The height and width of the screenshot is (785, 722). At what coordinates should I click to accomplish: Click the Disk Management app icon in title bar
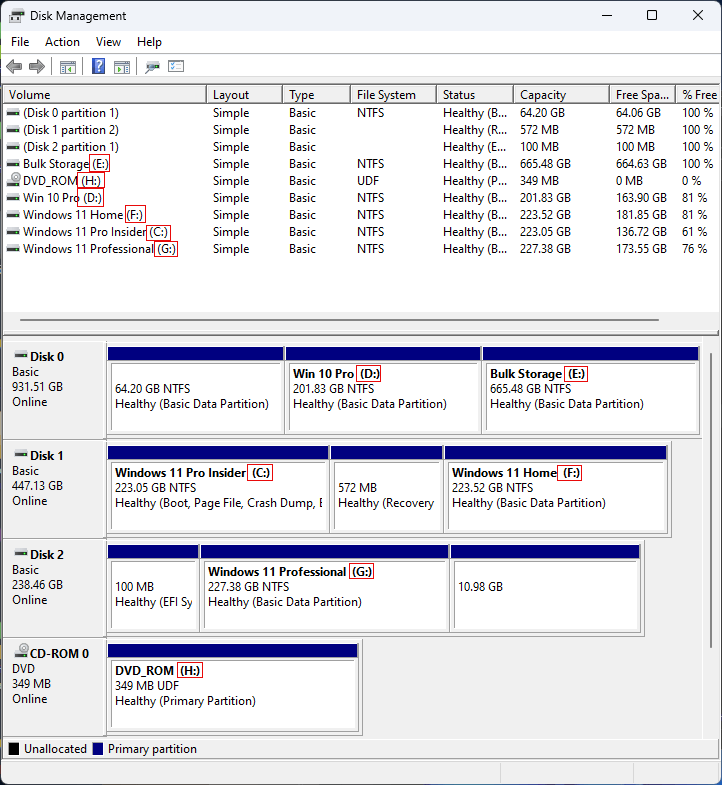click(x=17, y=16)
